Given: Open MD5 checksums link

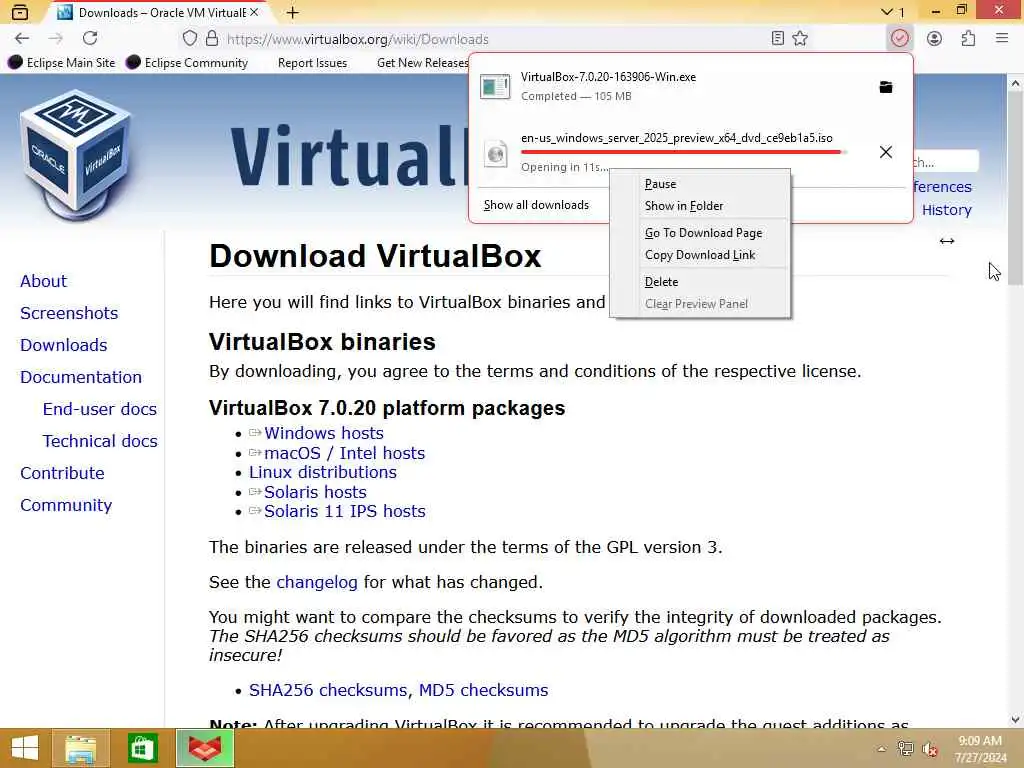Looking at the screenshot, I should point(483,690).
